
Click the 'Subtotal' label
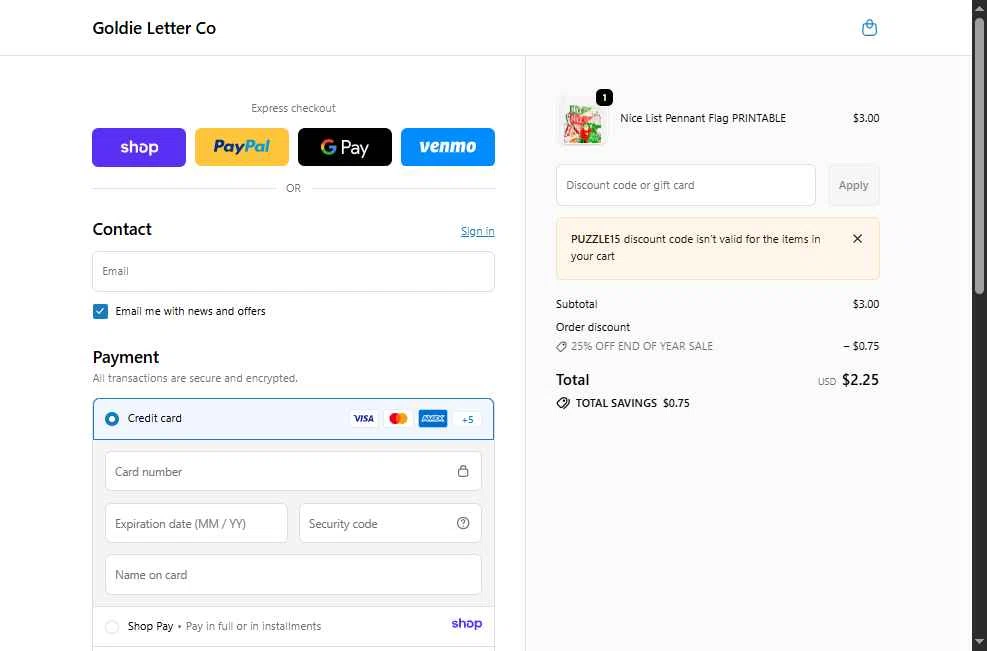click(577, 304)
